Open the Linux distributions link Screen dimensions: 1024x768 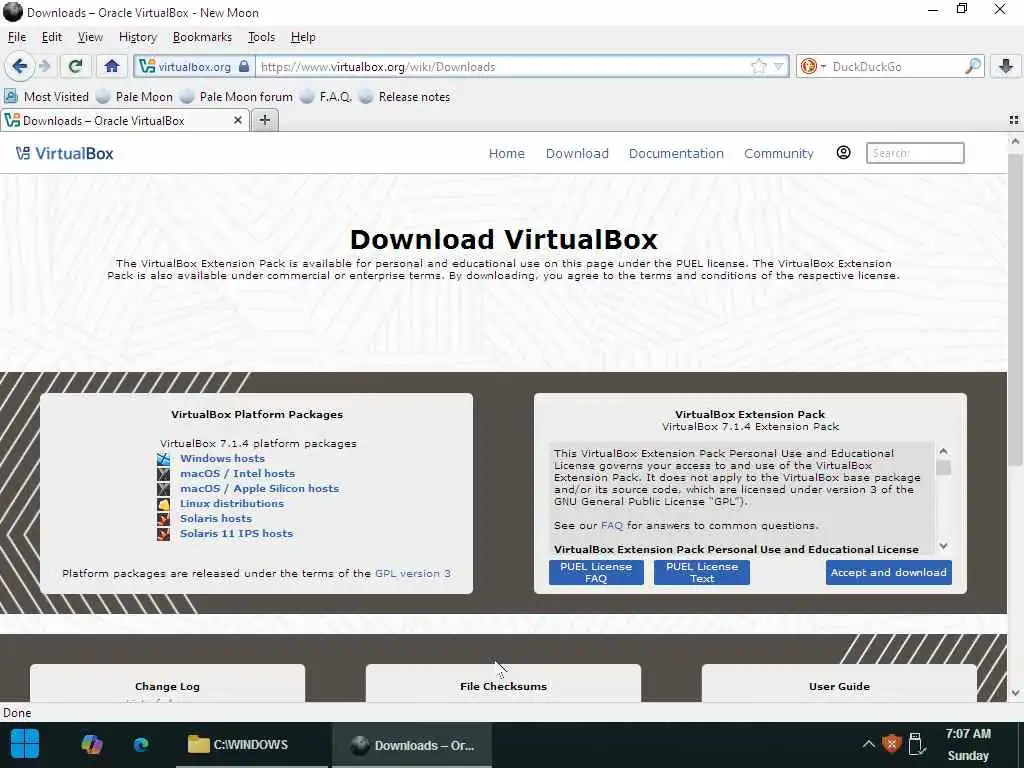pos(232,504)
